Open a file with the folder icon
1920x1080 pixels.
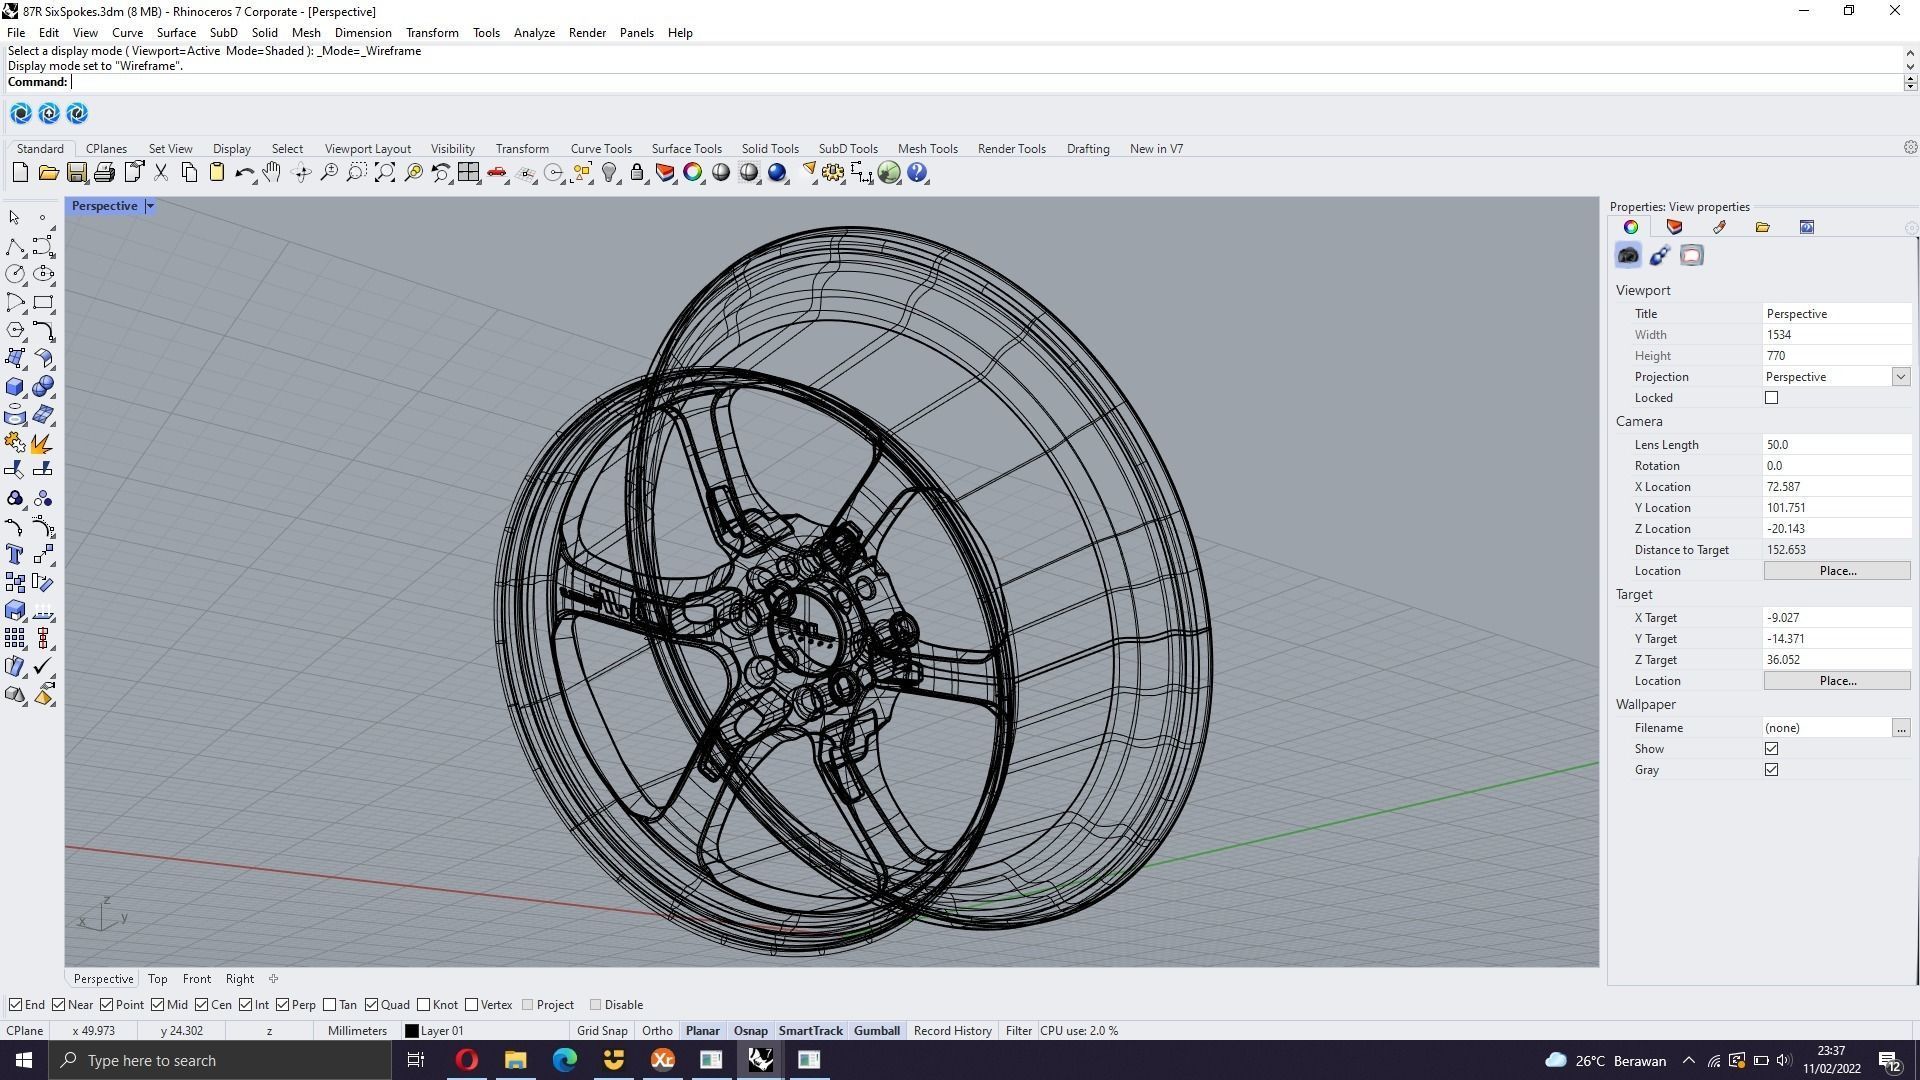[x=48, y=173]
